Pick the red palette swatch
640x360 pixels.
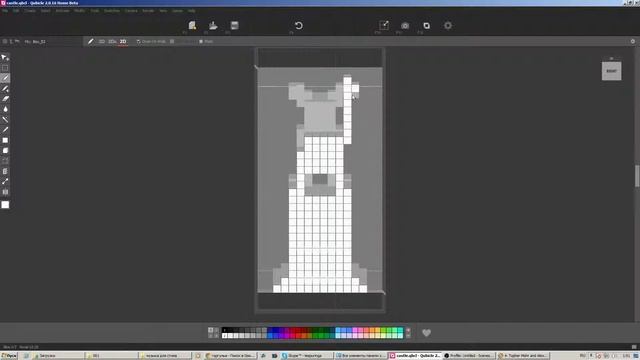point(298,330)
